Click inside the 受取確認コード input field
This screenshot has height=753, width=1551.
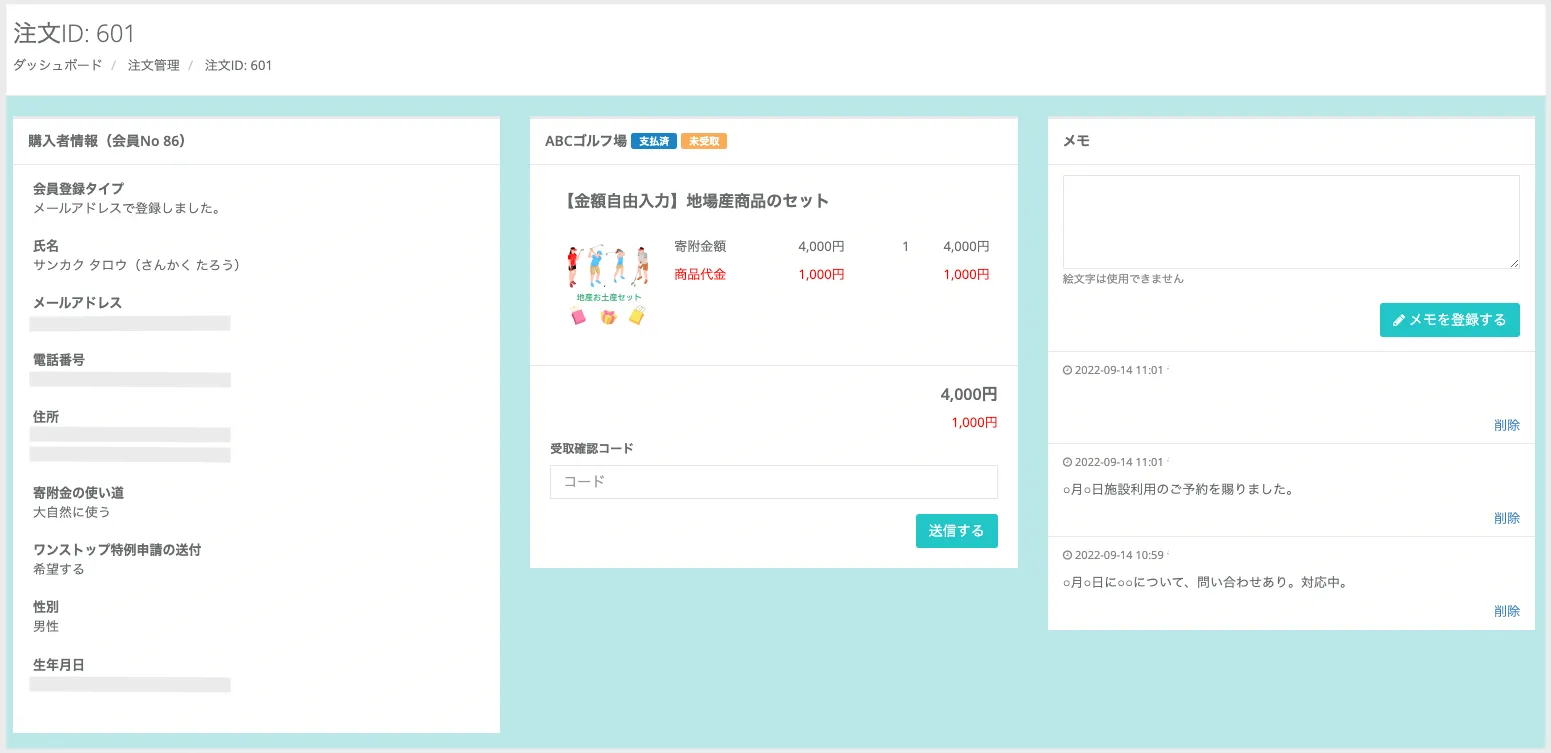[x=773, y=481]
